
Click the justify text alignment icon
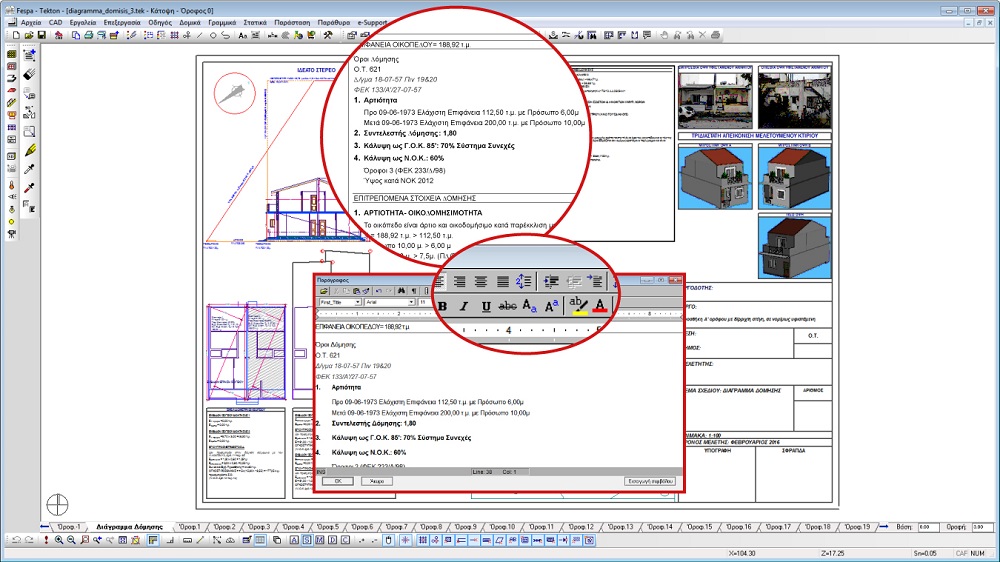[x=502, y=282]
